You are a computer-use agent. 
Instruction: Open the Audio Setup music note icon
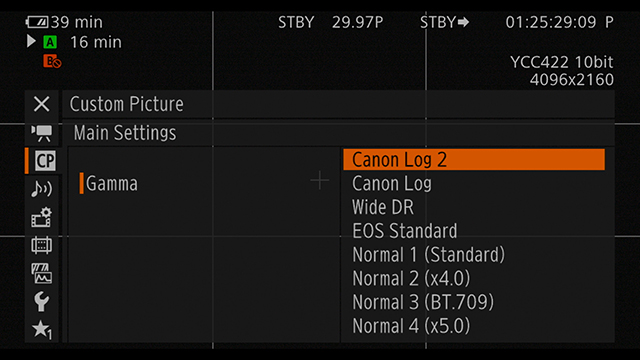[42, 189]
